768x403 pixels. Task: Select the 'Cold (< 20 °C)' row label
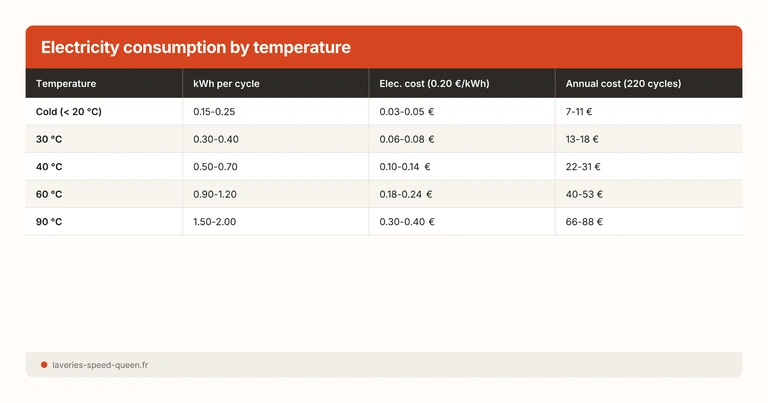[x=69, y=112]
